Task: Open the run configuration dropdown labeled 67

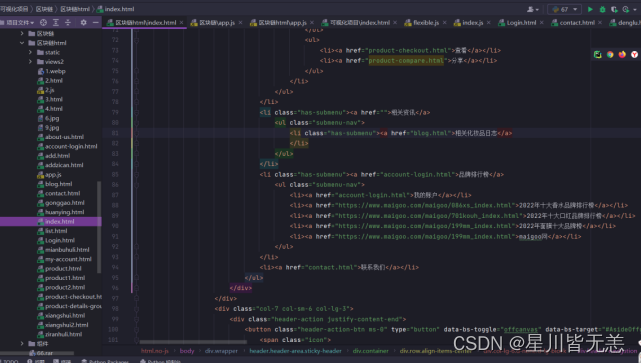Action: [564, 9]
